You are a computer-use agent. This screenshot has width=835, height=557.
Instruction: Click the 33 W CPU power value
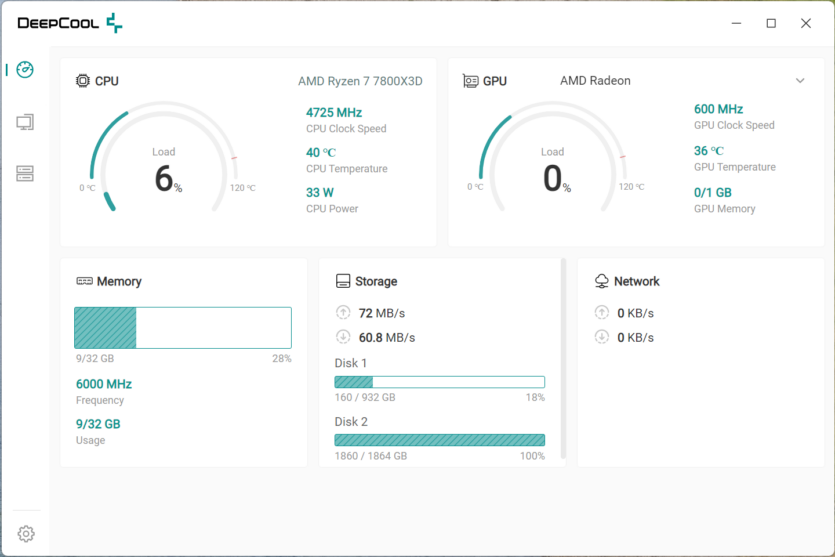click(320, 192)
